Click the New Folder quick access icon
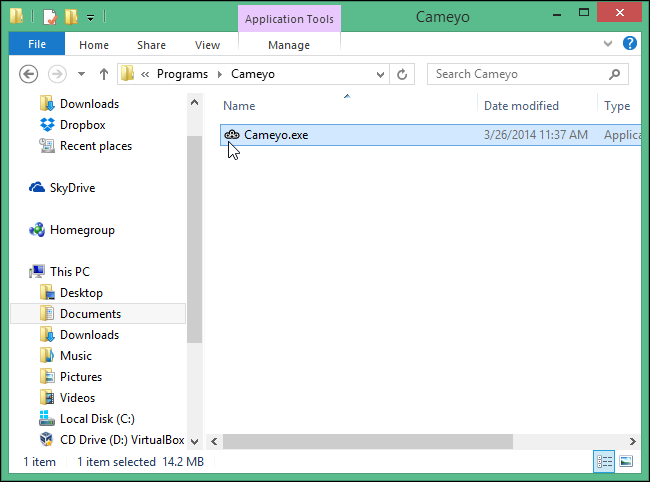 coord(71,17)
